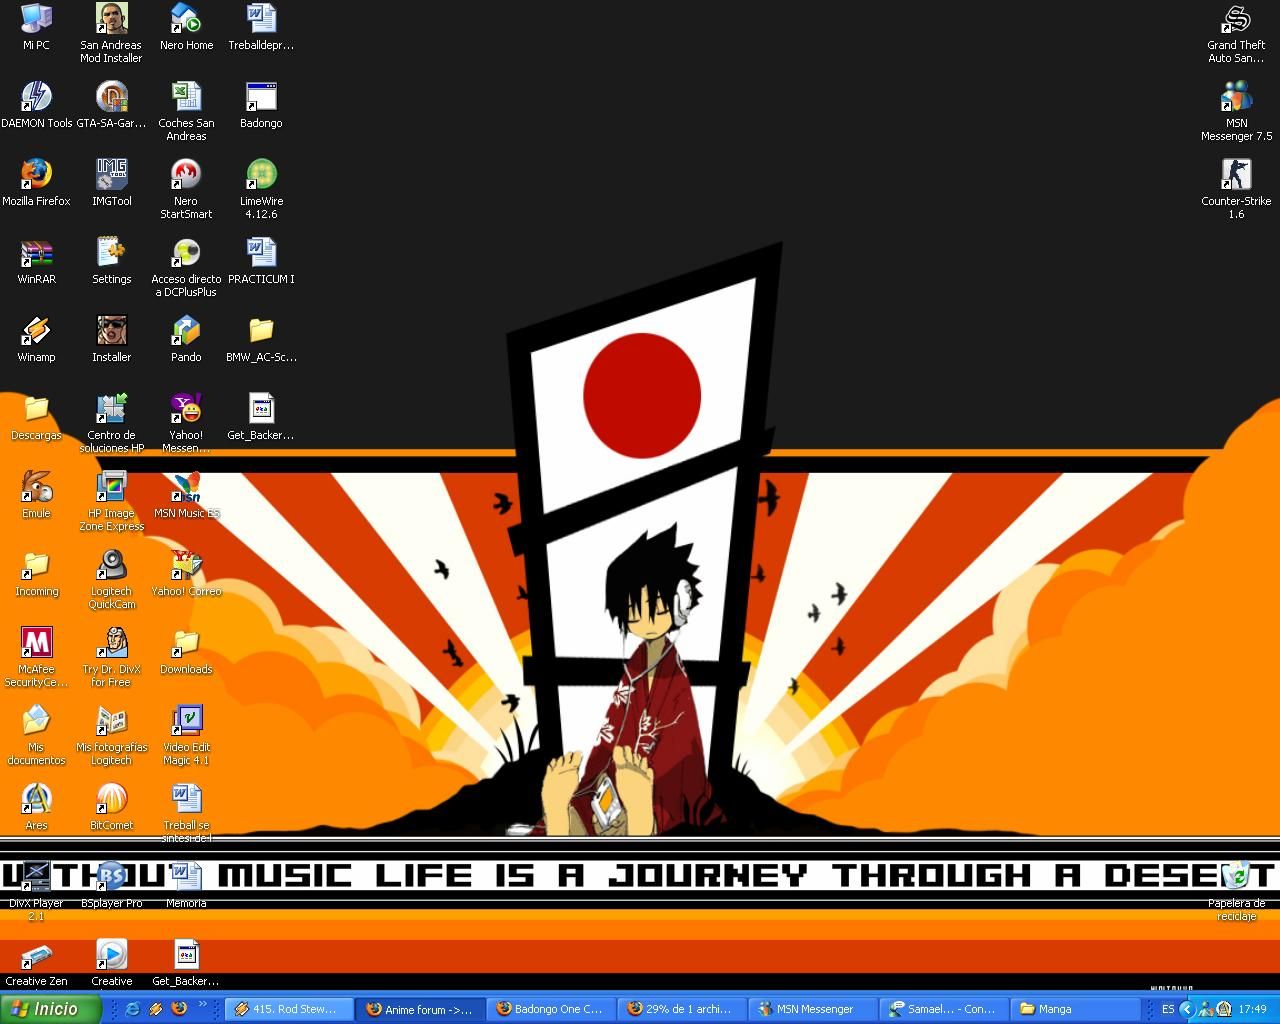The height and width of the screenshot is (1024, 1280).
Task: Open Creative Zen shortcut
Action: [36, 962]
